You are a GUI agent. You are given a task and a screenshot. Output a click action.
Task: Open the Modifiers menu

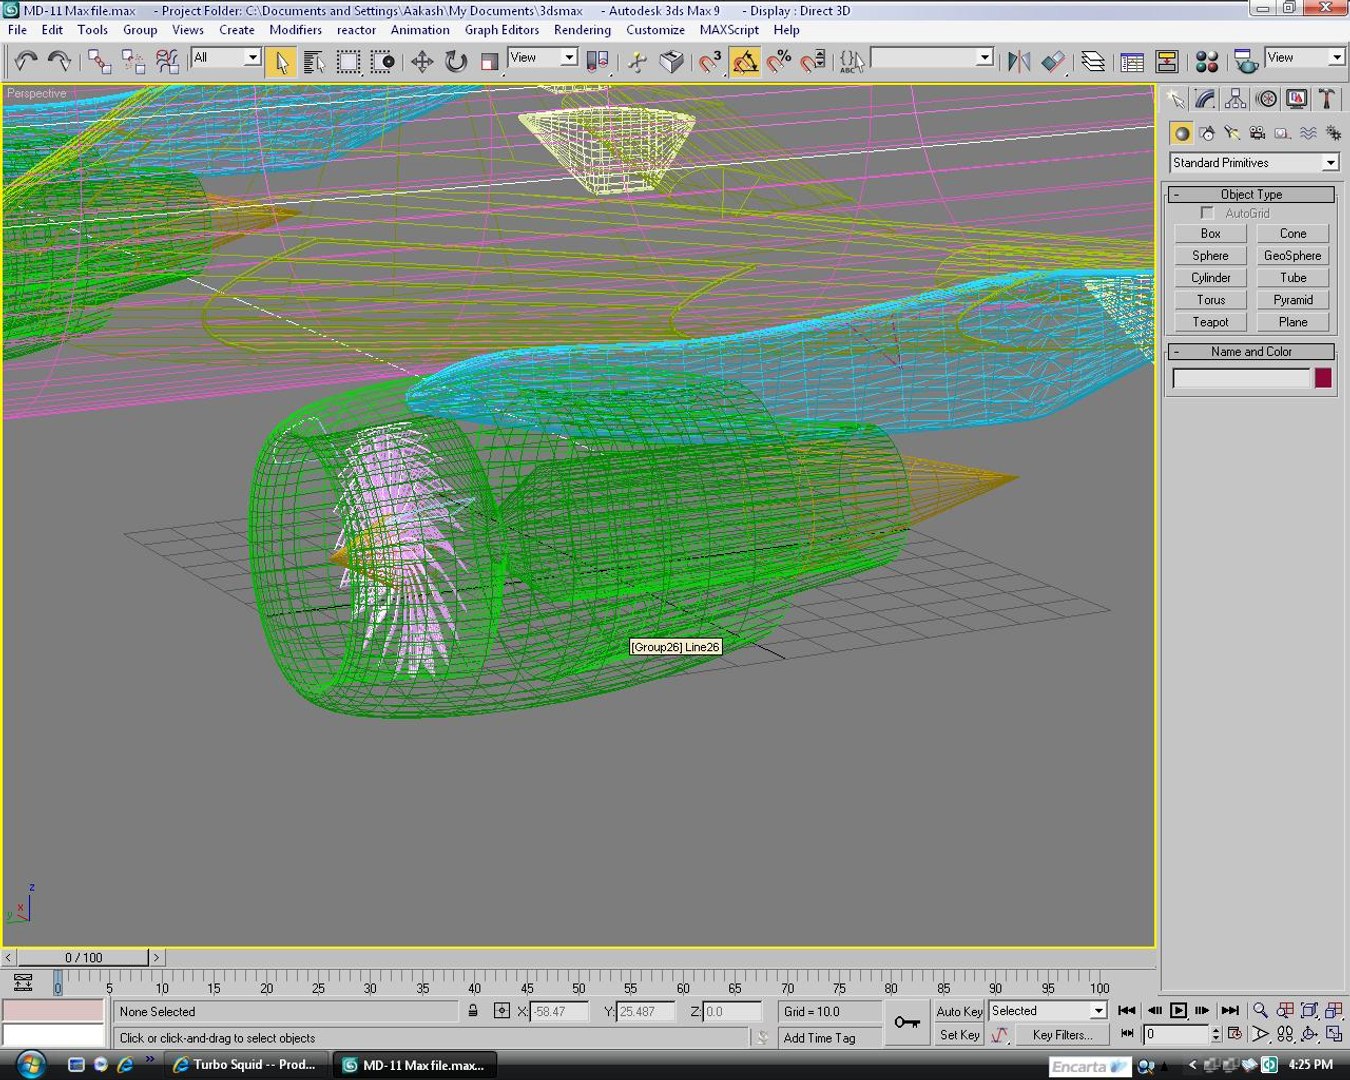(295, 30)
